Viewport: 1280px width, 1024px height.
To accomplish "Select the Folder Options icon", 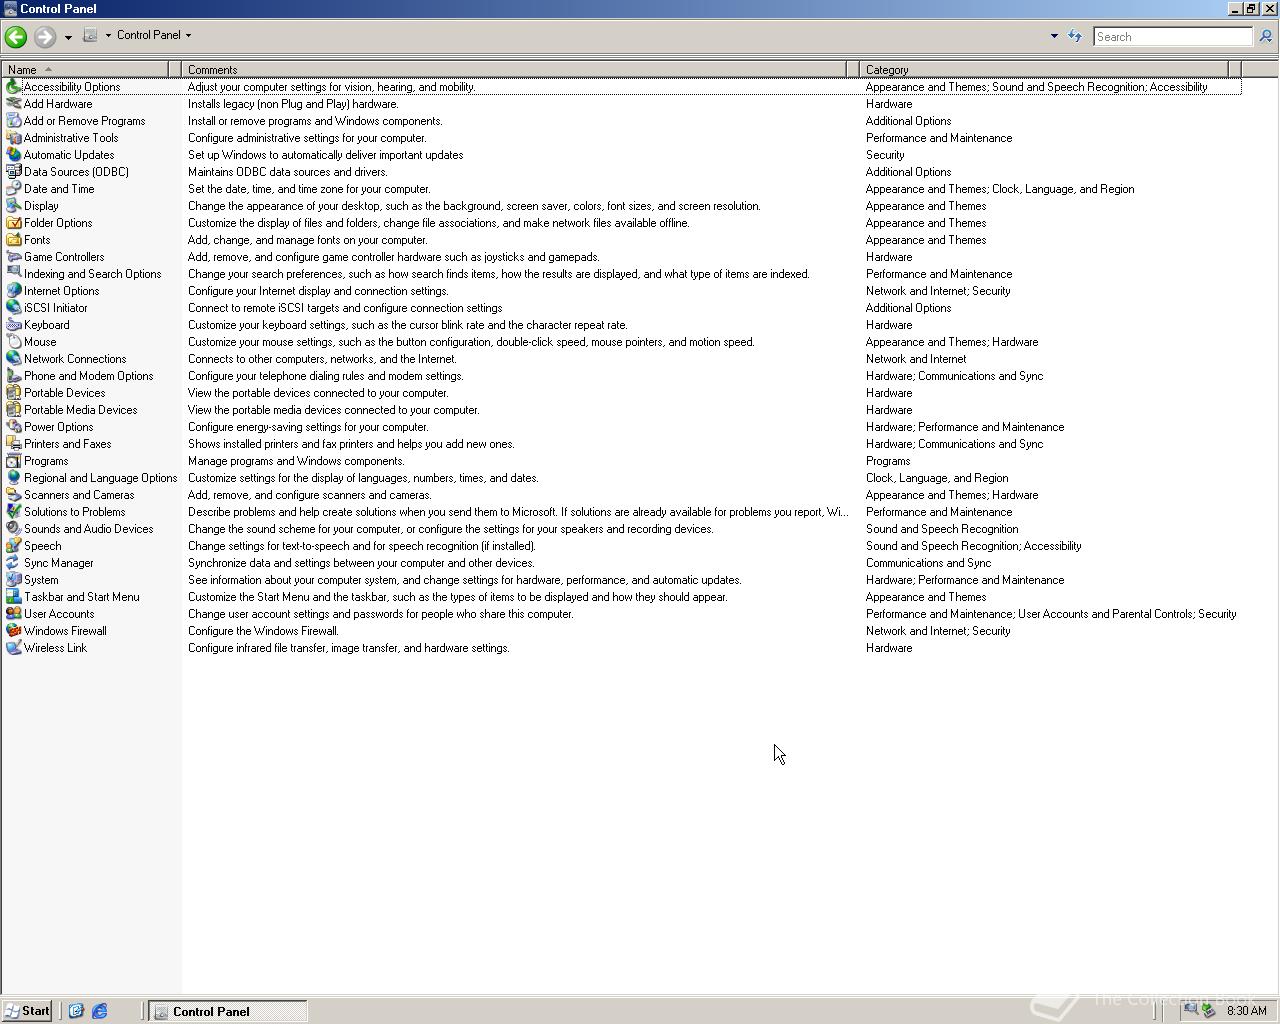I will (13, 223).
